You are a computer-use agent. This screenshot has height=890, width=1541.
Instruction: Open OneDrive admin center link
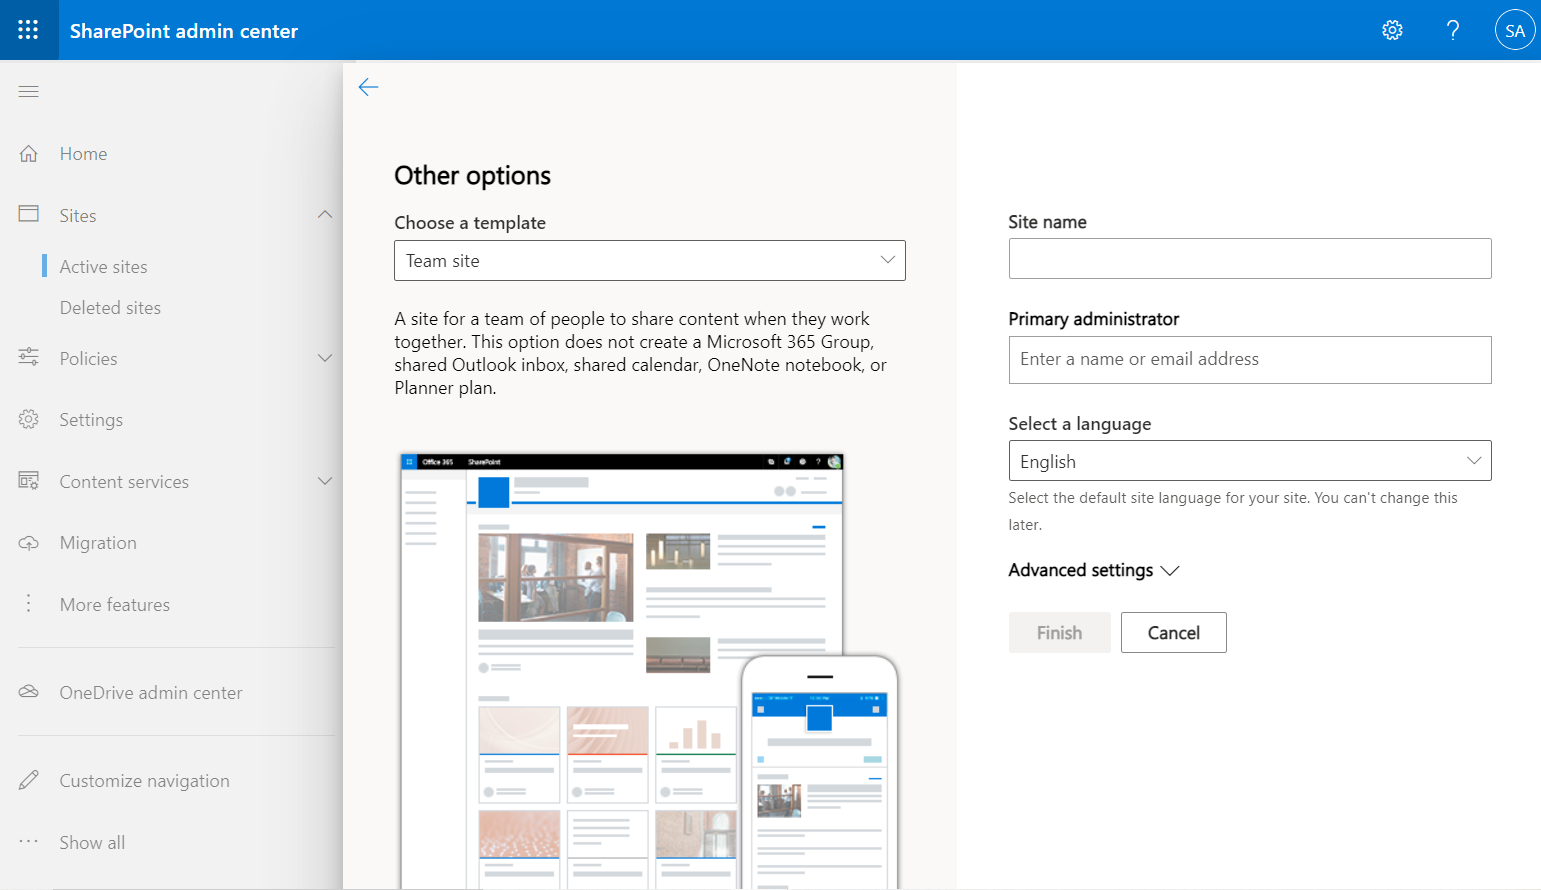(151, 693)
